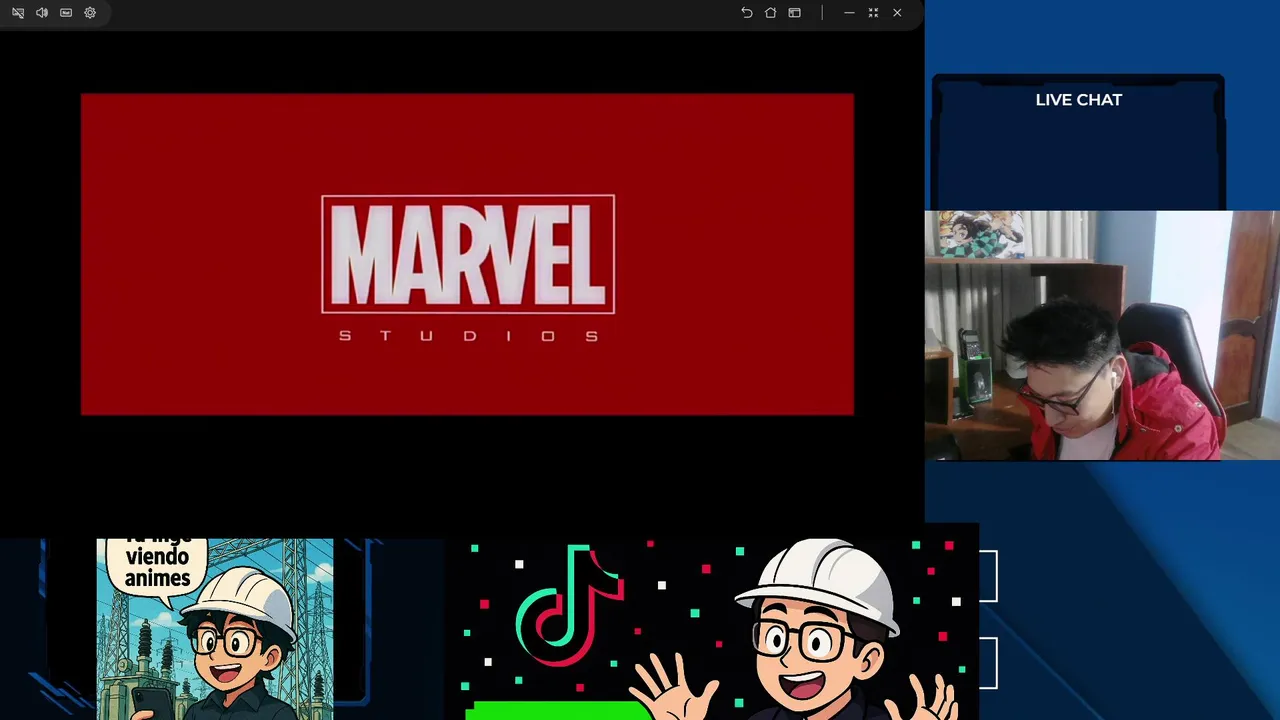The width and height of the screenshot is (1280, 720).
Task: Click the webcam feed of the streamer
Action: point(1102,335)
